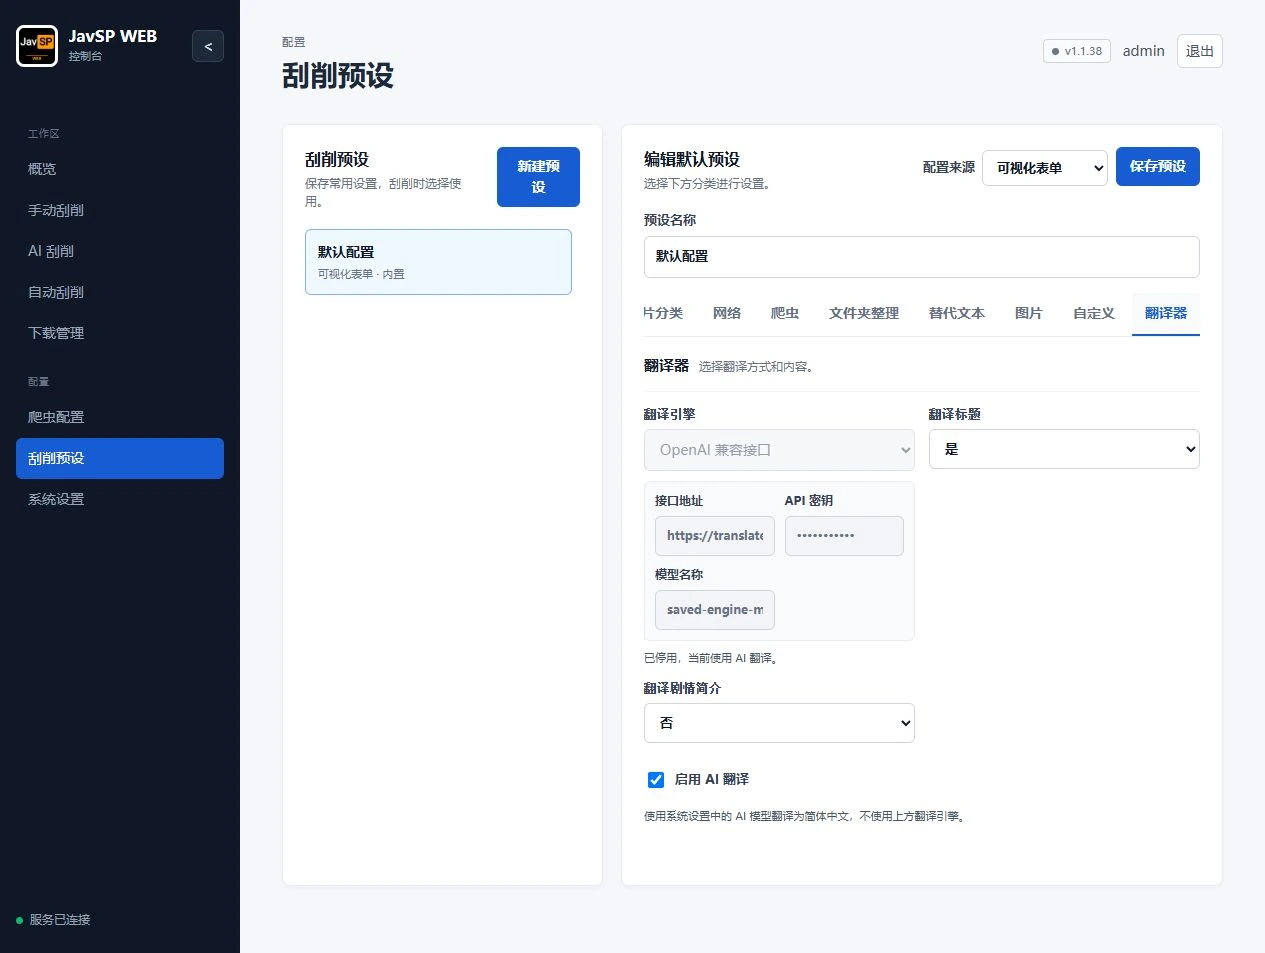1265x953 pixels.
Task: Go to AI 刮削 page
Action: pos(120,251)
